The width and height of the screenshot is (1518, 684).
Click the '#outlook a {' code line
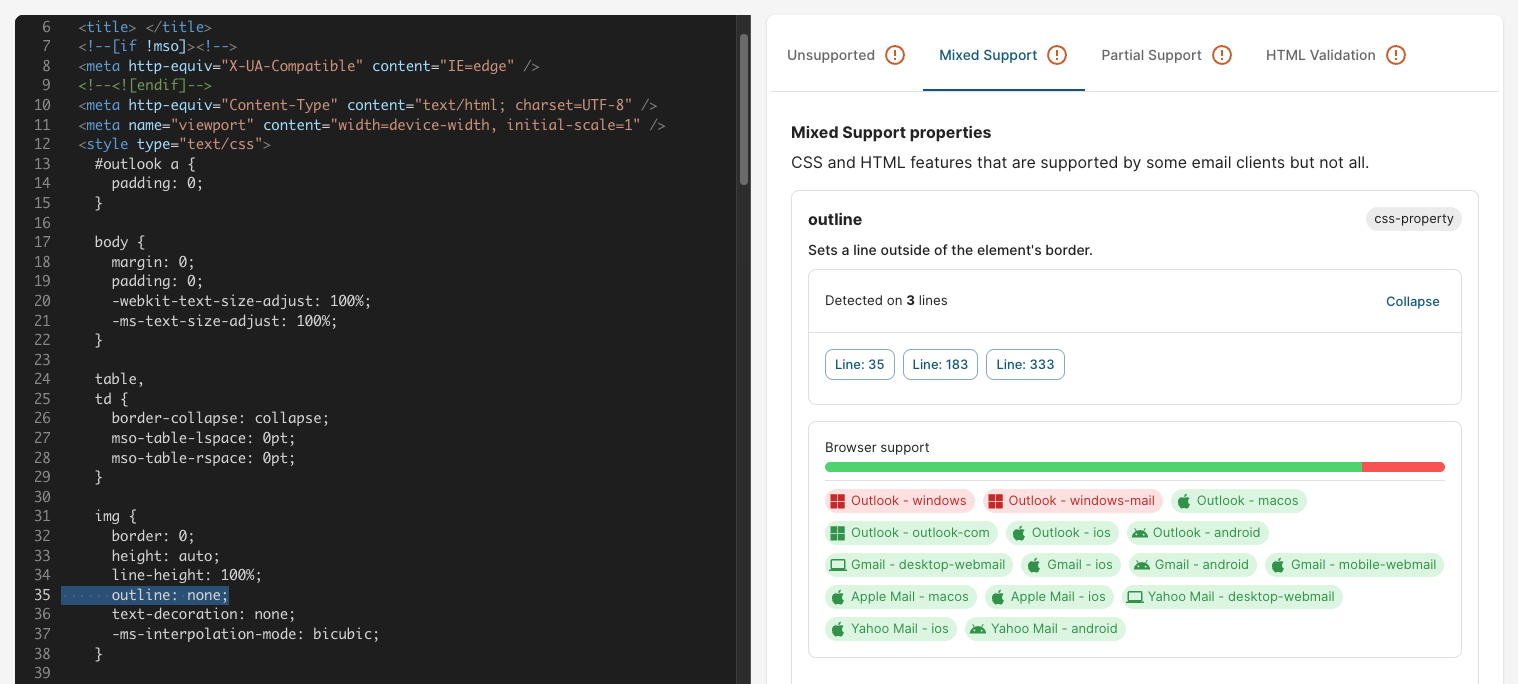[145, 164]
